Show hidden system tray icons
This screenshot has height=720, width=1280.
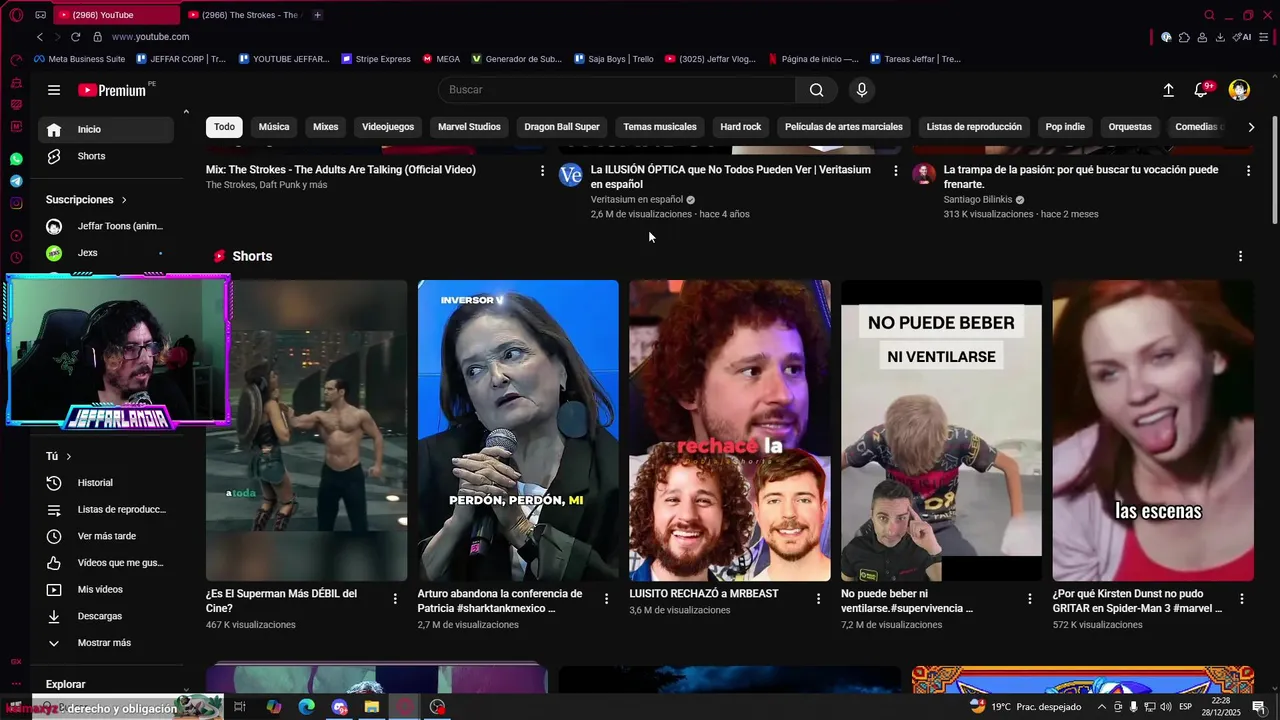point(1101,707)
